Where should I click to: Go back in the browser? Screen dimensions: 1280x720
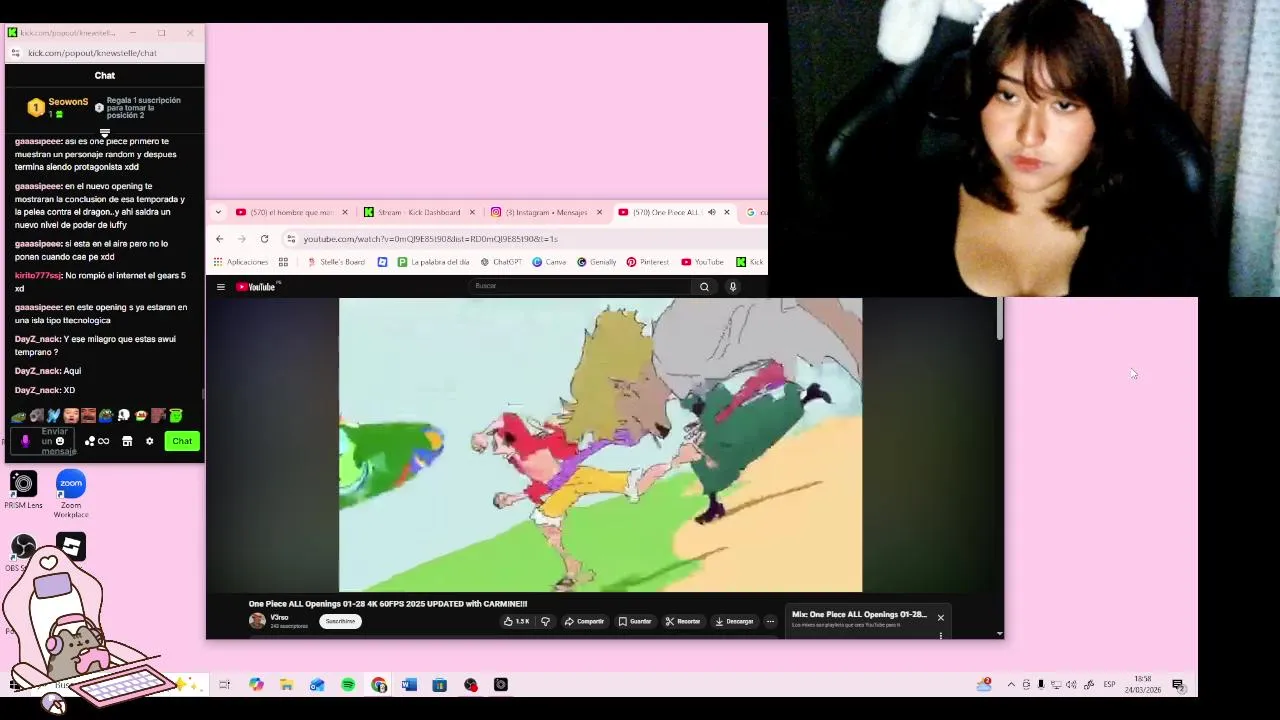click(220, 239)
